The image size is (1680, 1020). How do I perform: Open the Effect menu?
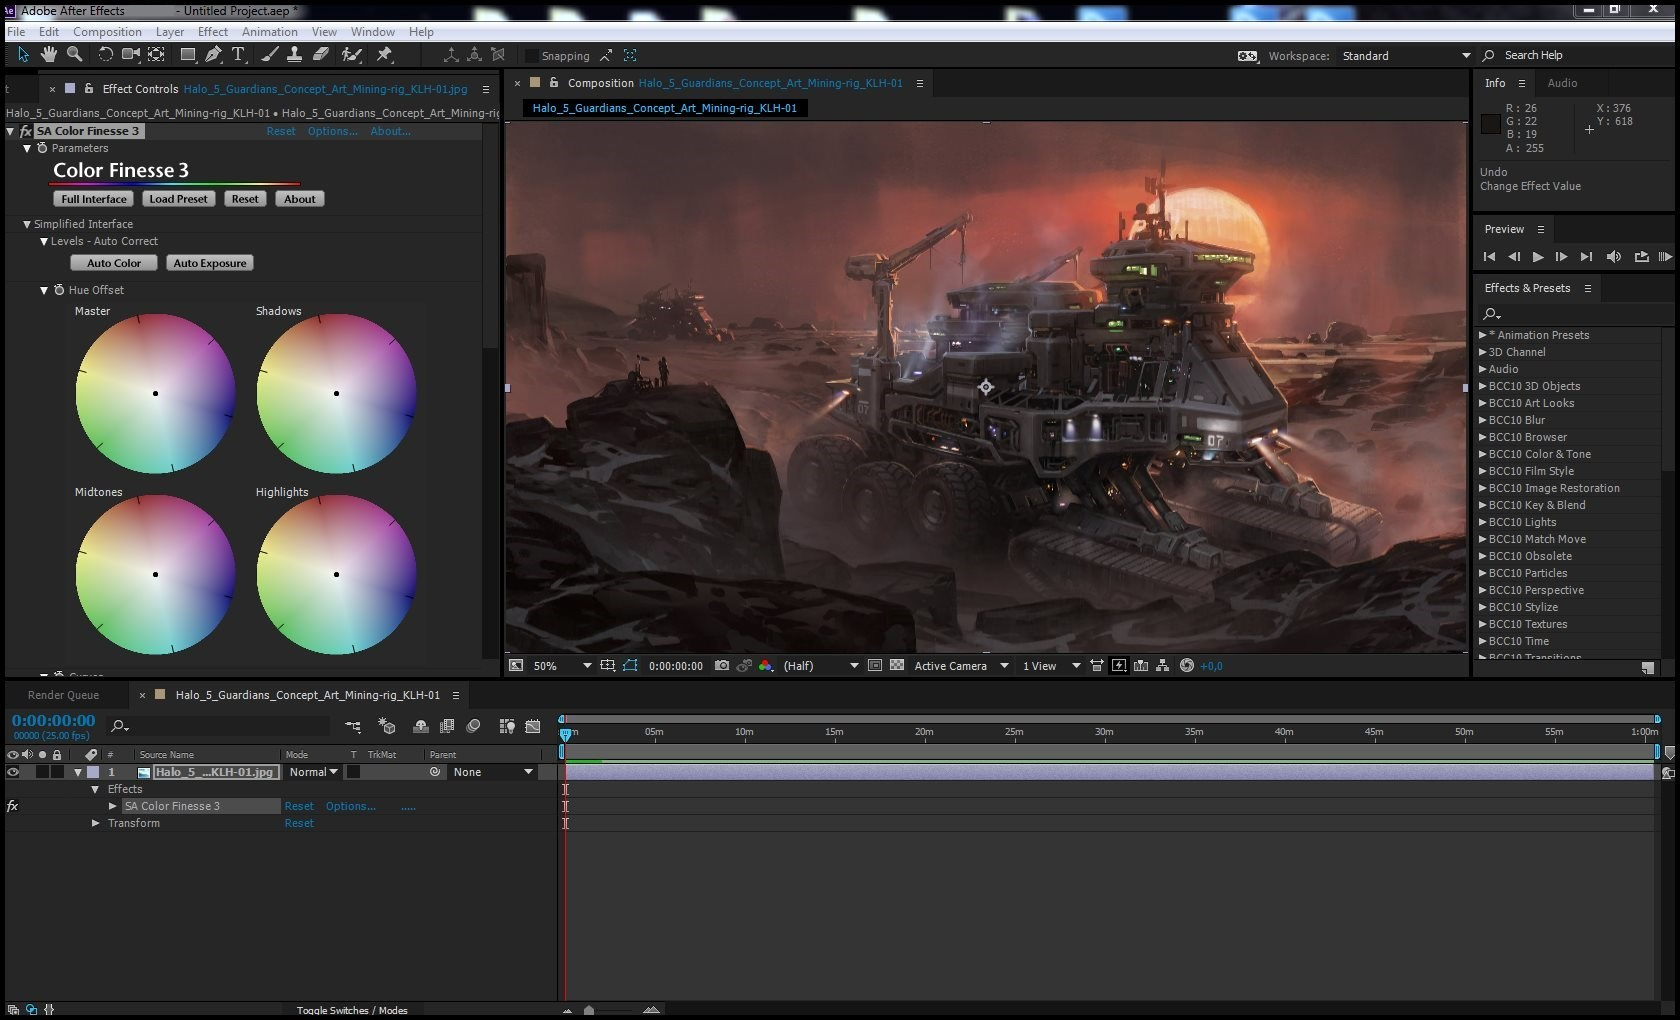point(212,31)
